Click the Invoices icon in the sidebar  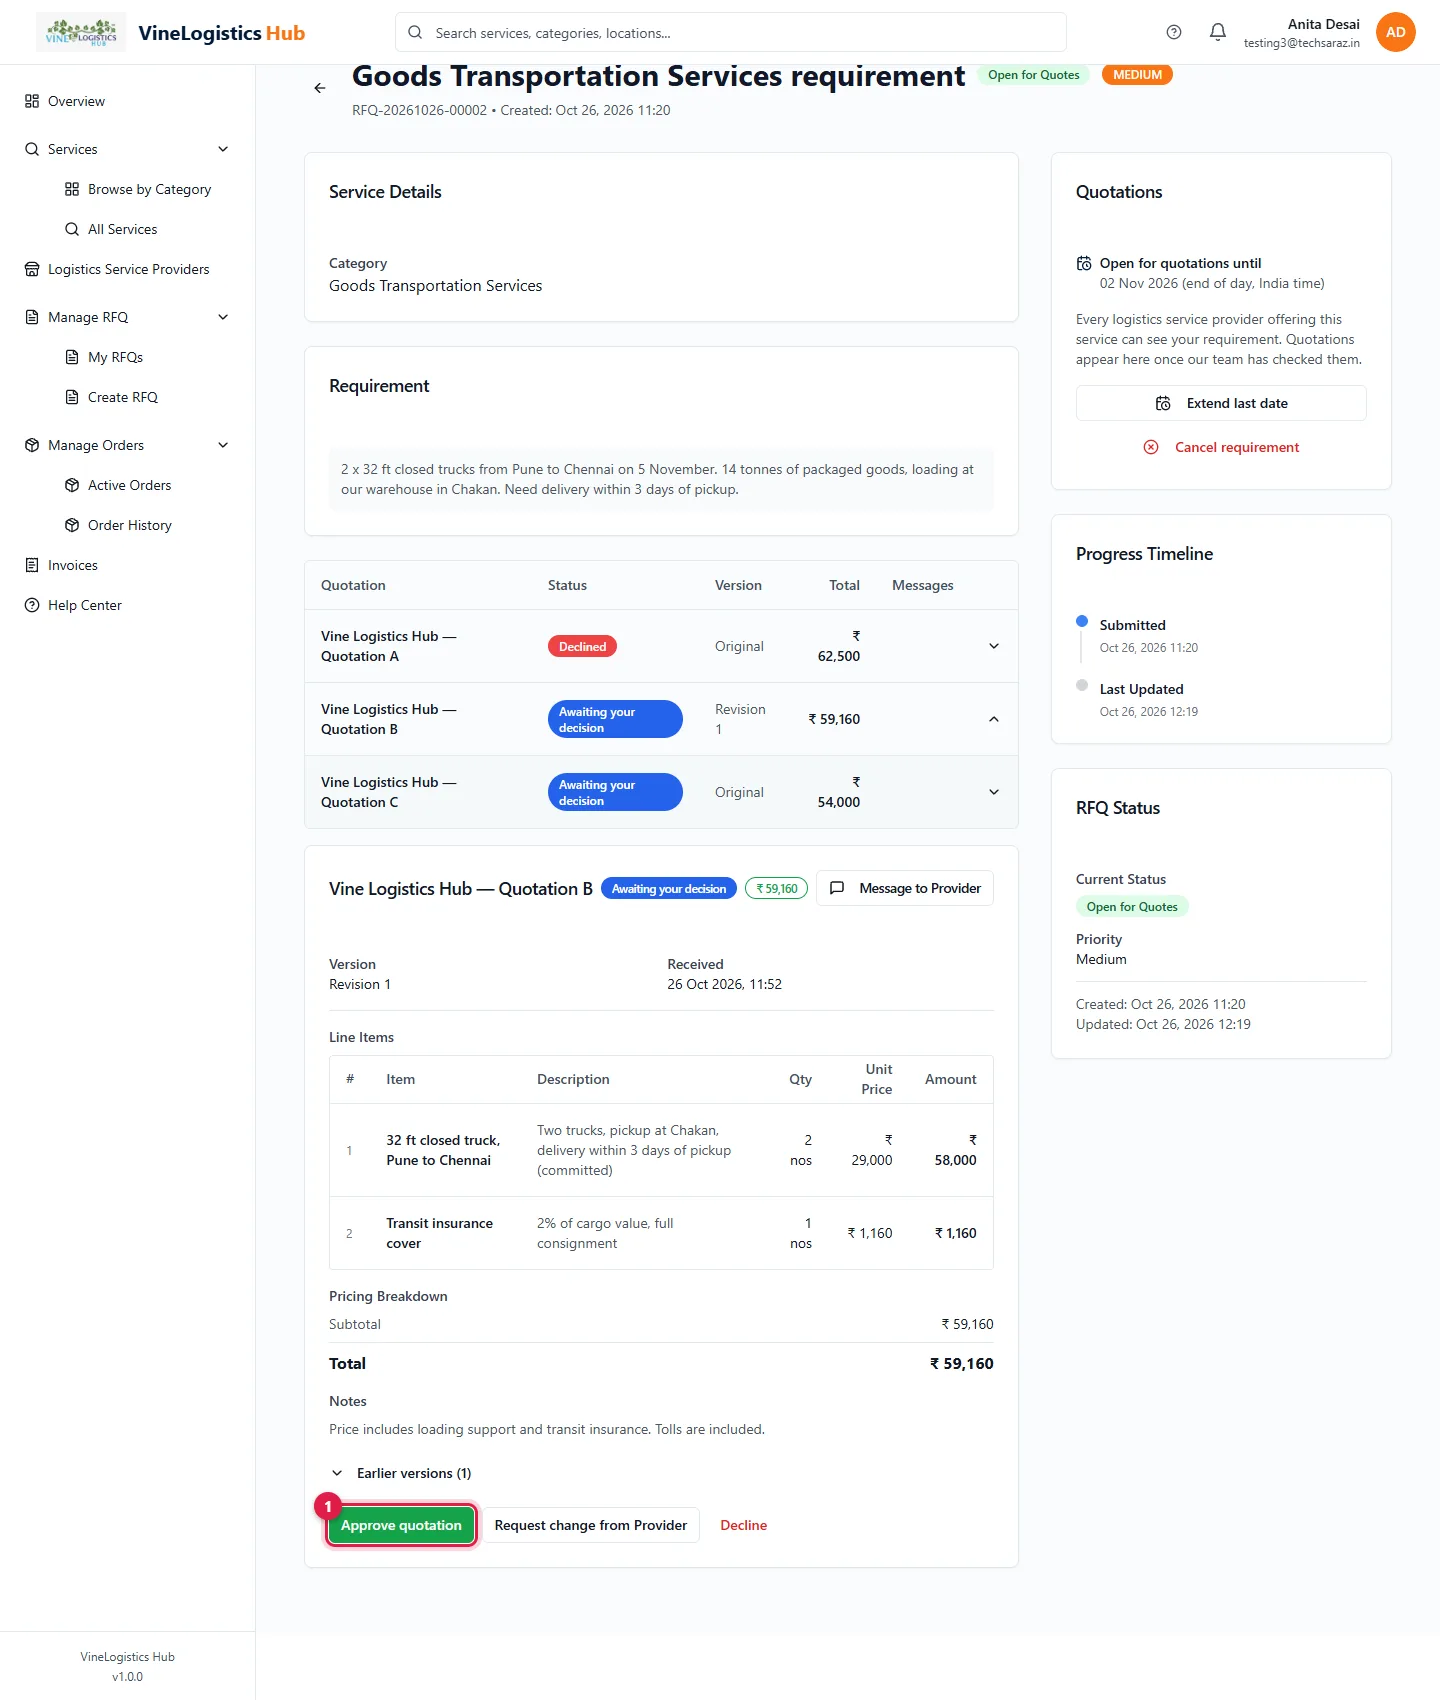pyautogui.click(x=32, y=565)
